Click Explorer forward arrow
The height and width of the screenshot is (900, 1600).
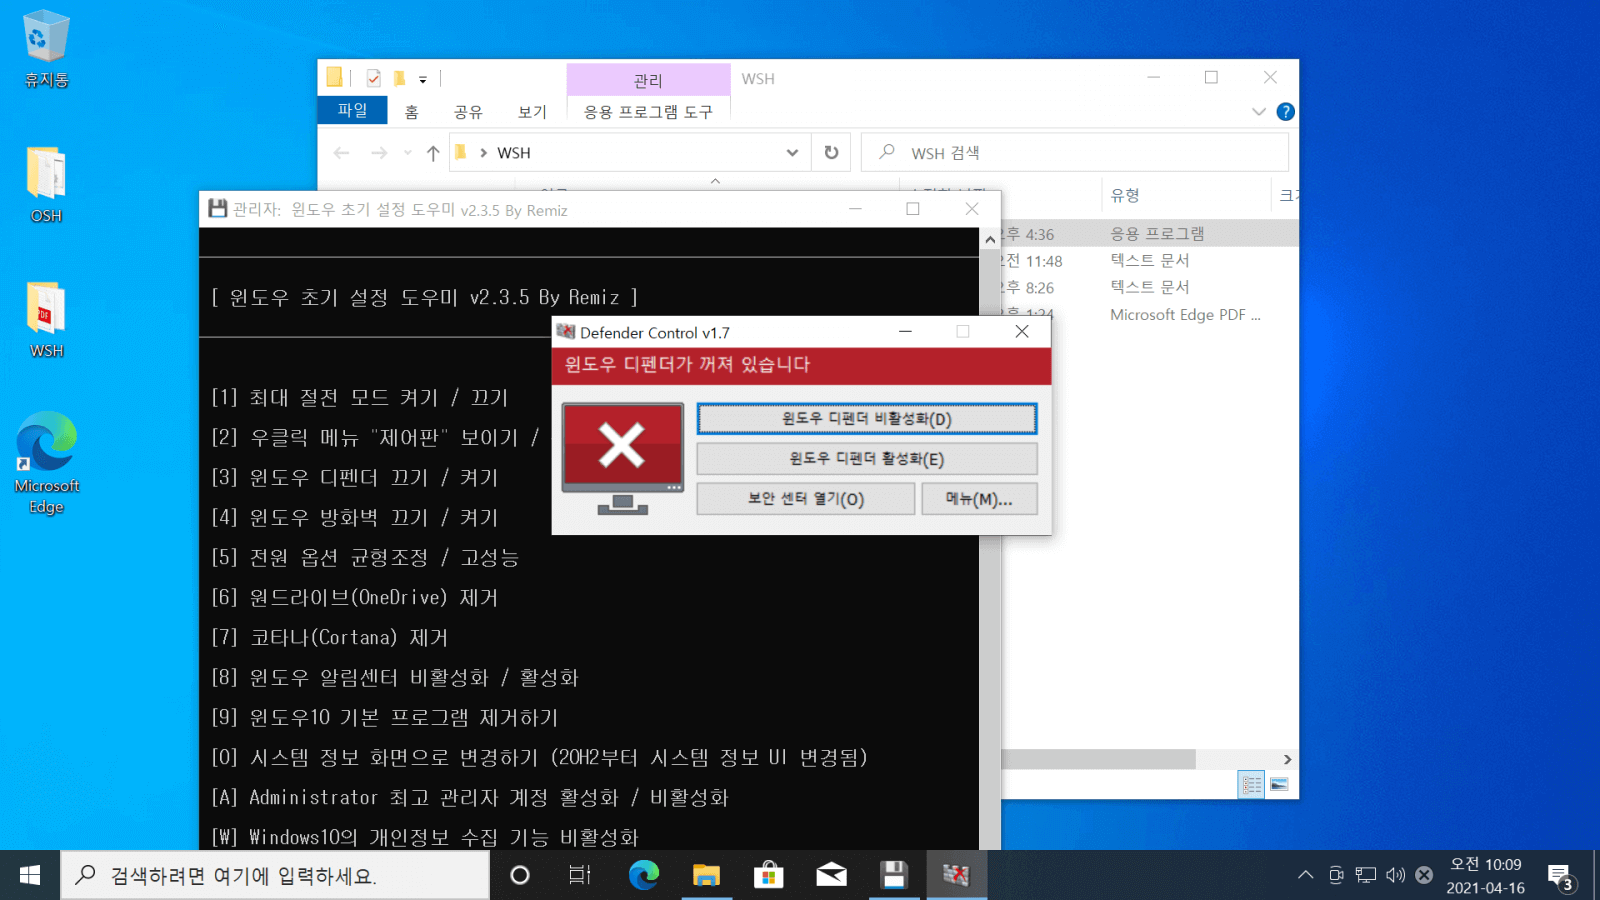(379, 153)
